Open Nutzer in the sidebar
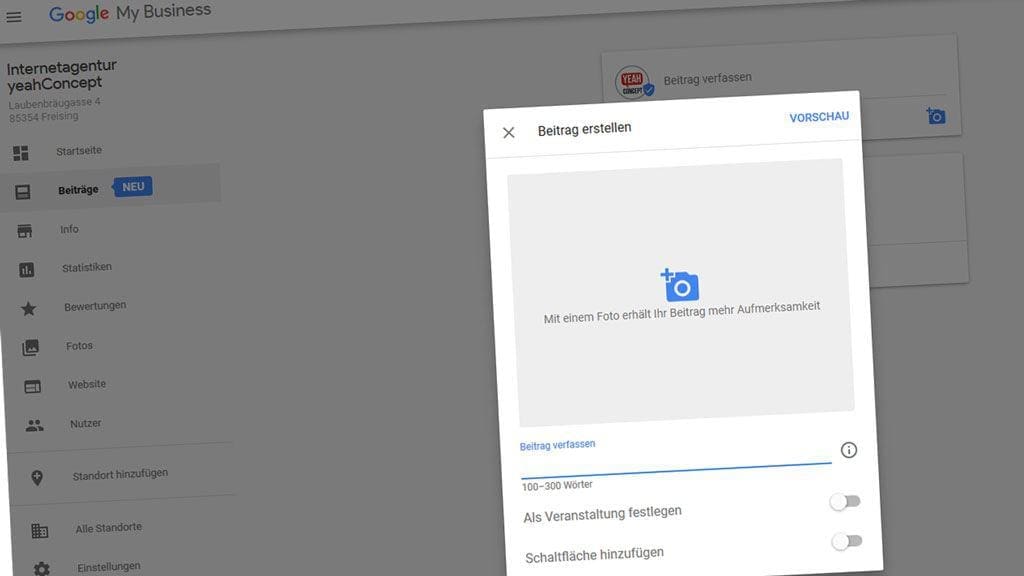Viewport: 1024px width, 576px height. point(86,424)
